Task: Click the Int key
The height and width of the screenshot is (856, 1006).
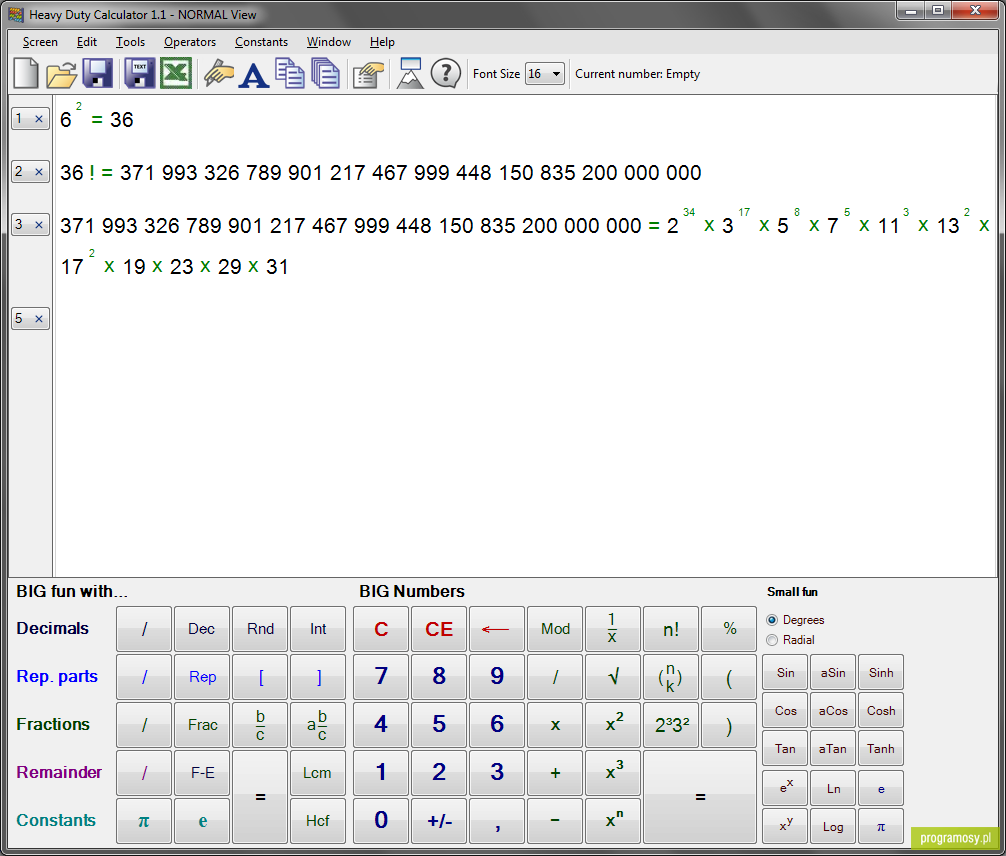Action: coord(318,629)
